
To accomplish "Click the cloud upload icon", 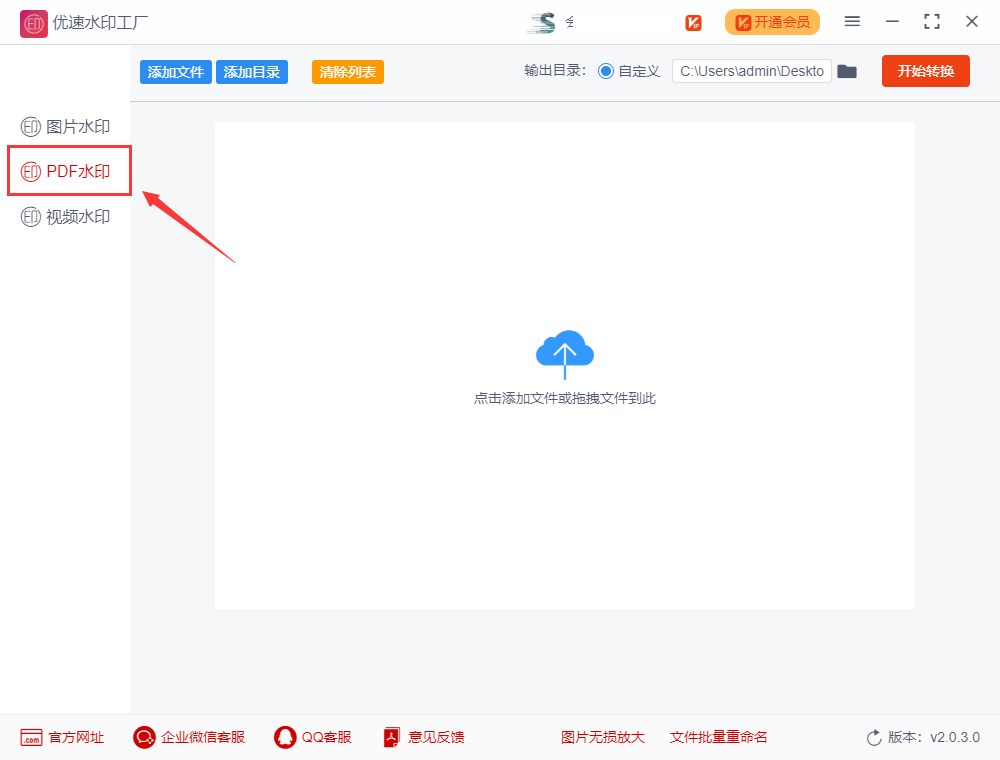I will (565, 354).
